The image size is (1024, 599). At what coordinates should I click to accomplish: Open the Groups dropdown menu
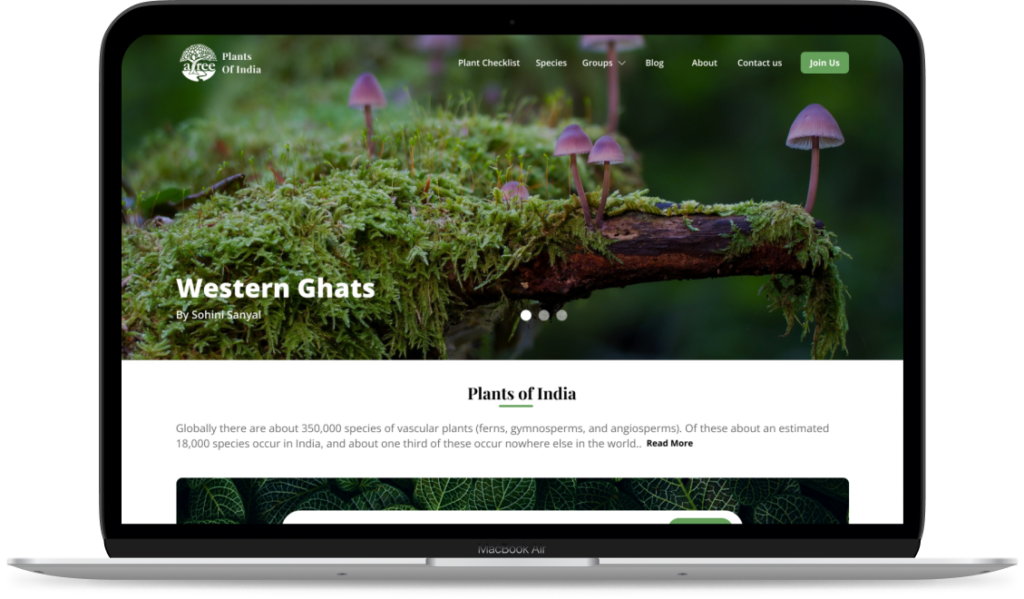[x=597, y=63]
